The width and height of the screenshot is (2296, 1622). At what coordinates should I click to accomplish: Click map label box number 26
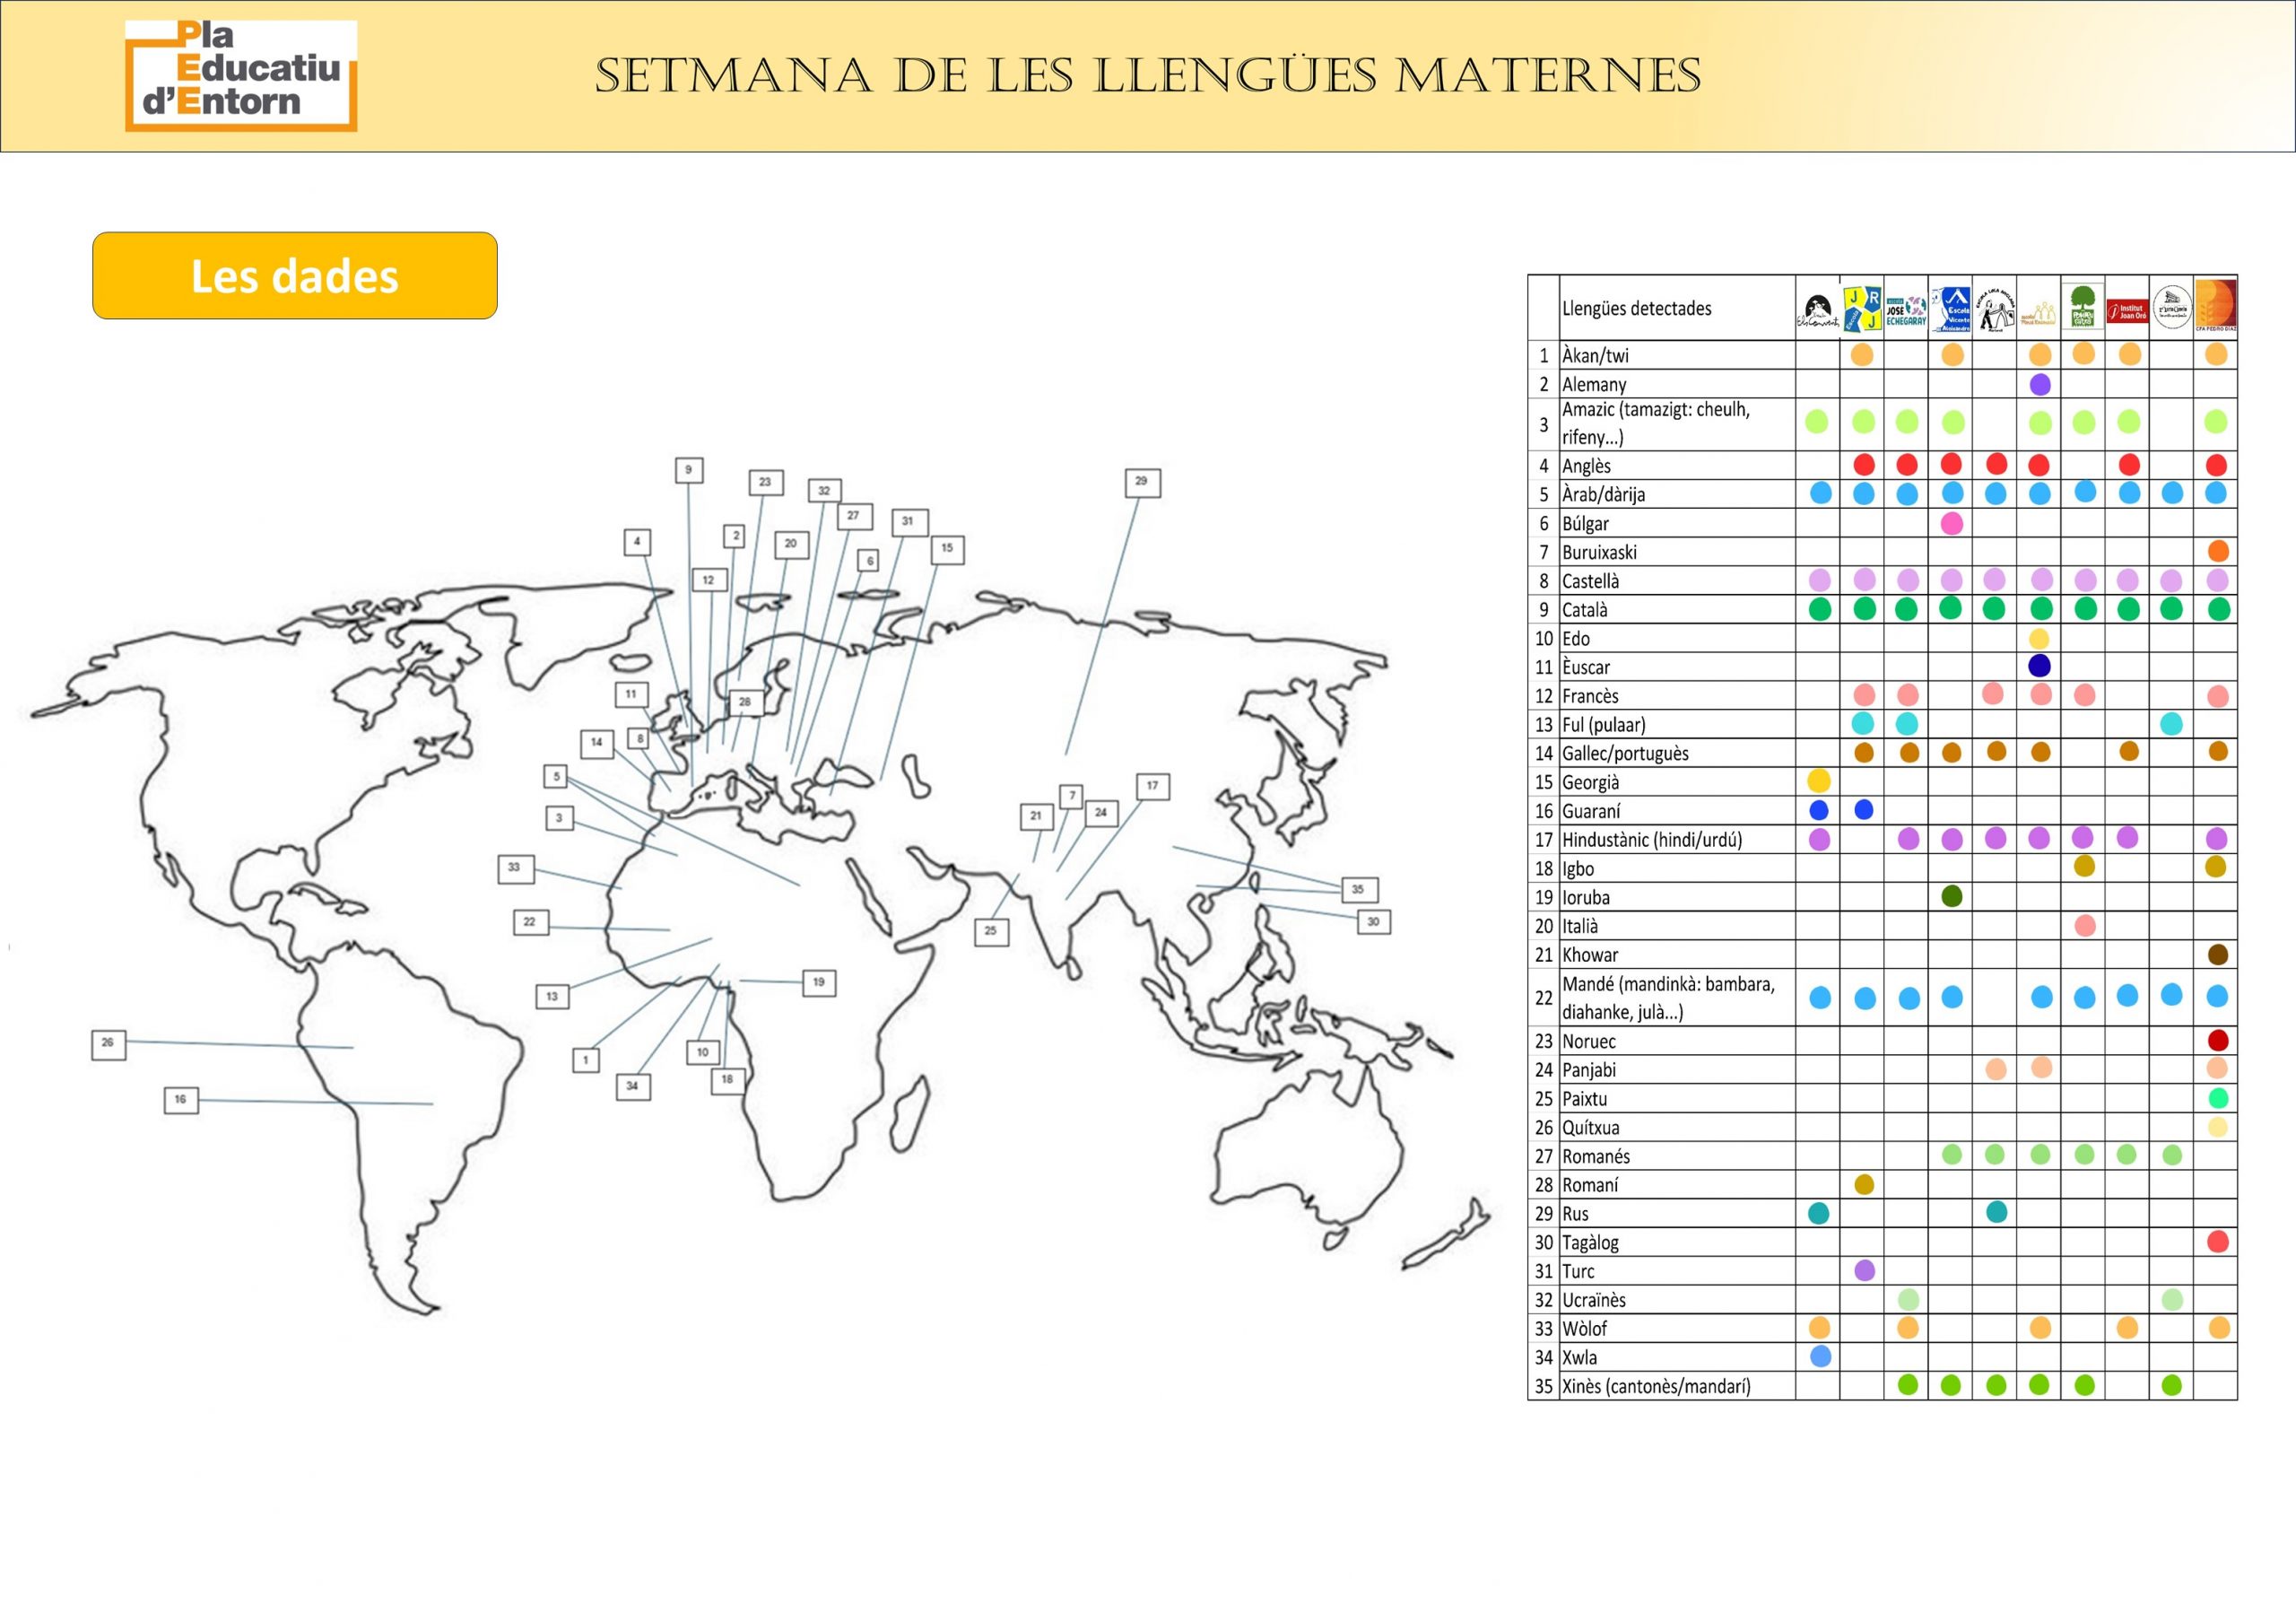coord(108,1043)
